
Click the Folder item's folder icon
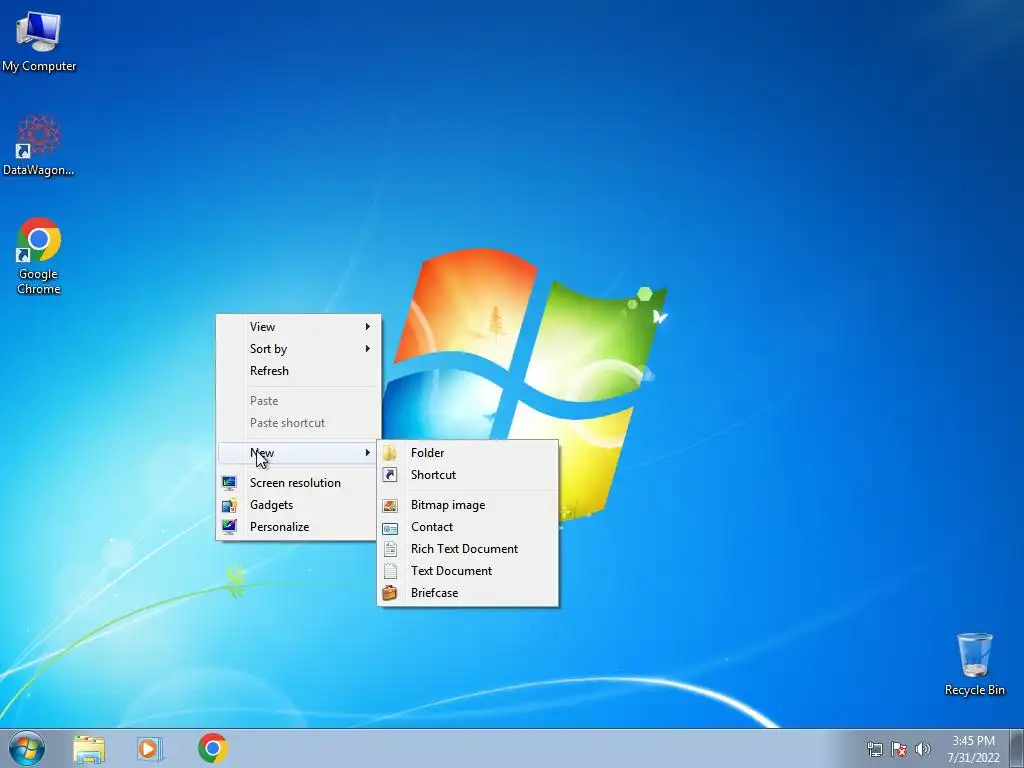pos(390,453)
